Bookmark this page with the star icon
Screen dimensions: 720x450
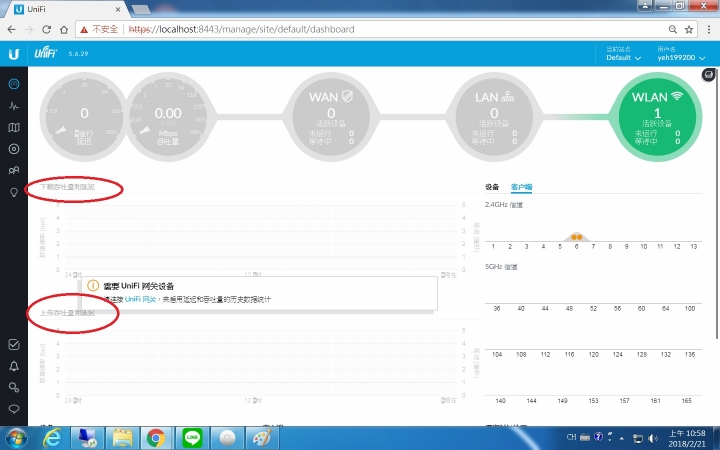689,29
